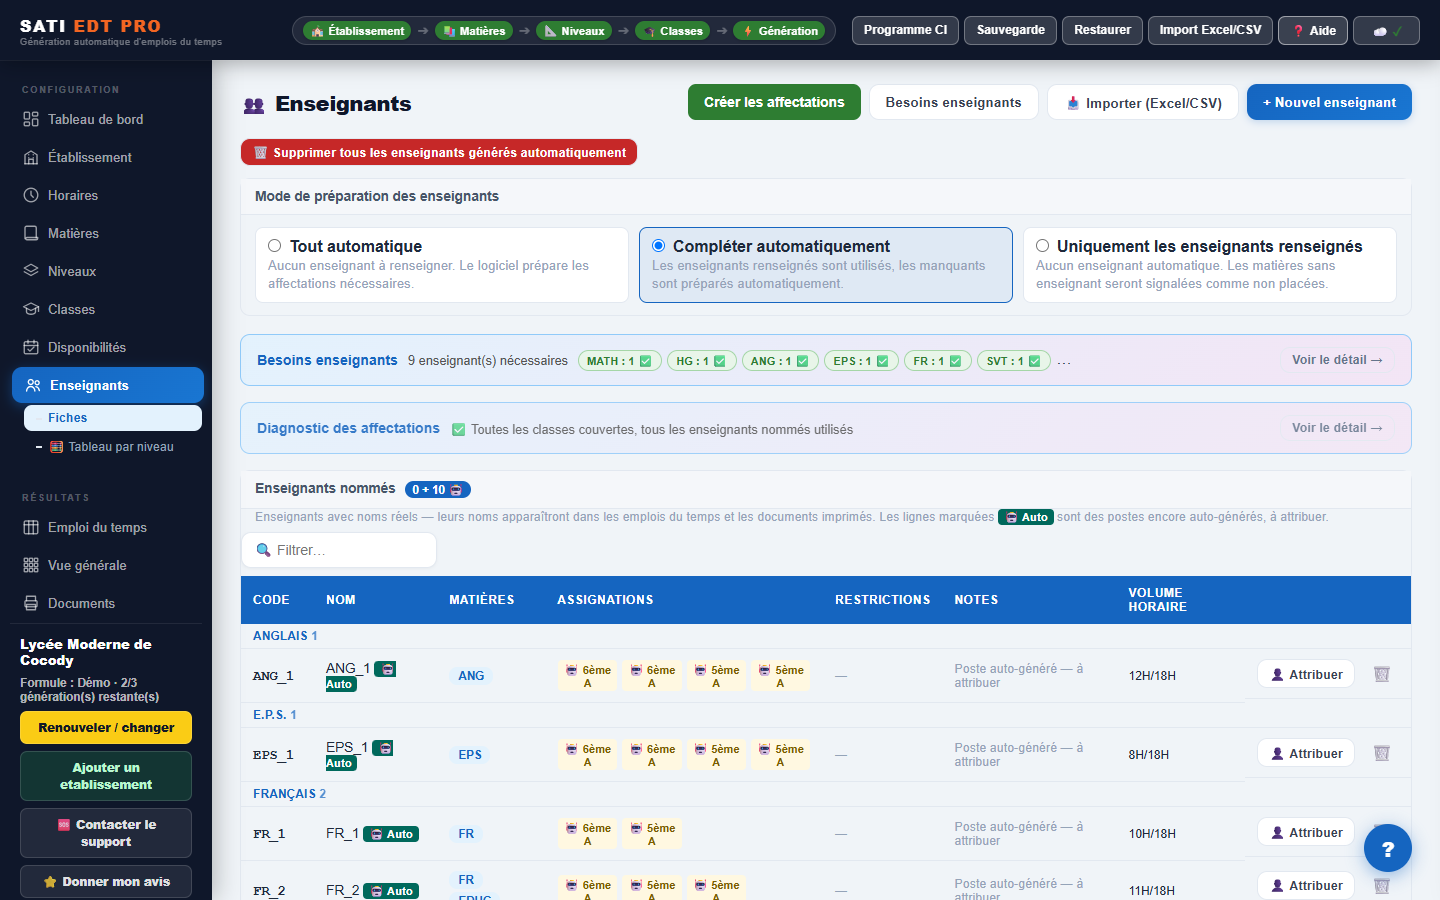The width and height of the screenshot is (1440, 900).
Task: Click Donner mon avis button
Action: (106, 882)
